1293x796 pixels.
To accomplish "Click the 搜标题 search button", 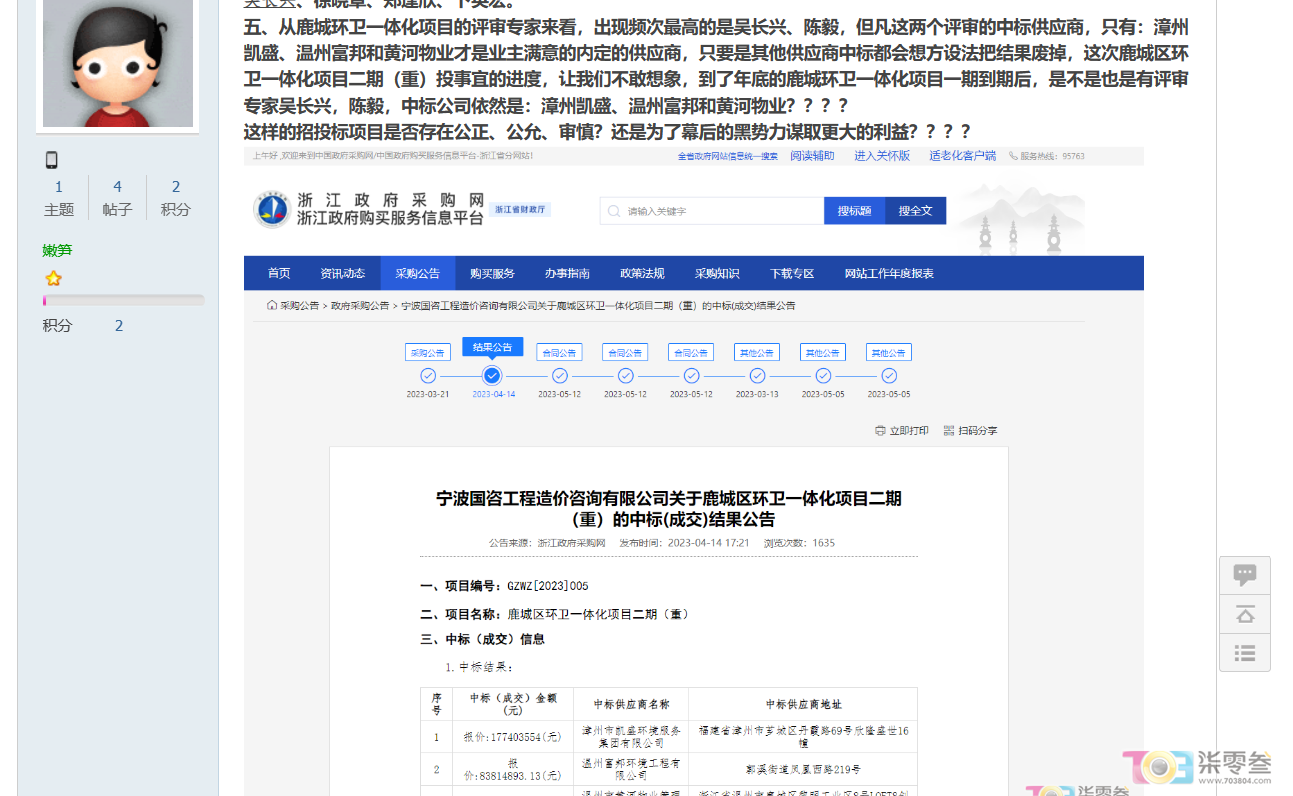I will (x=854, y=211).
